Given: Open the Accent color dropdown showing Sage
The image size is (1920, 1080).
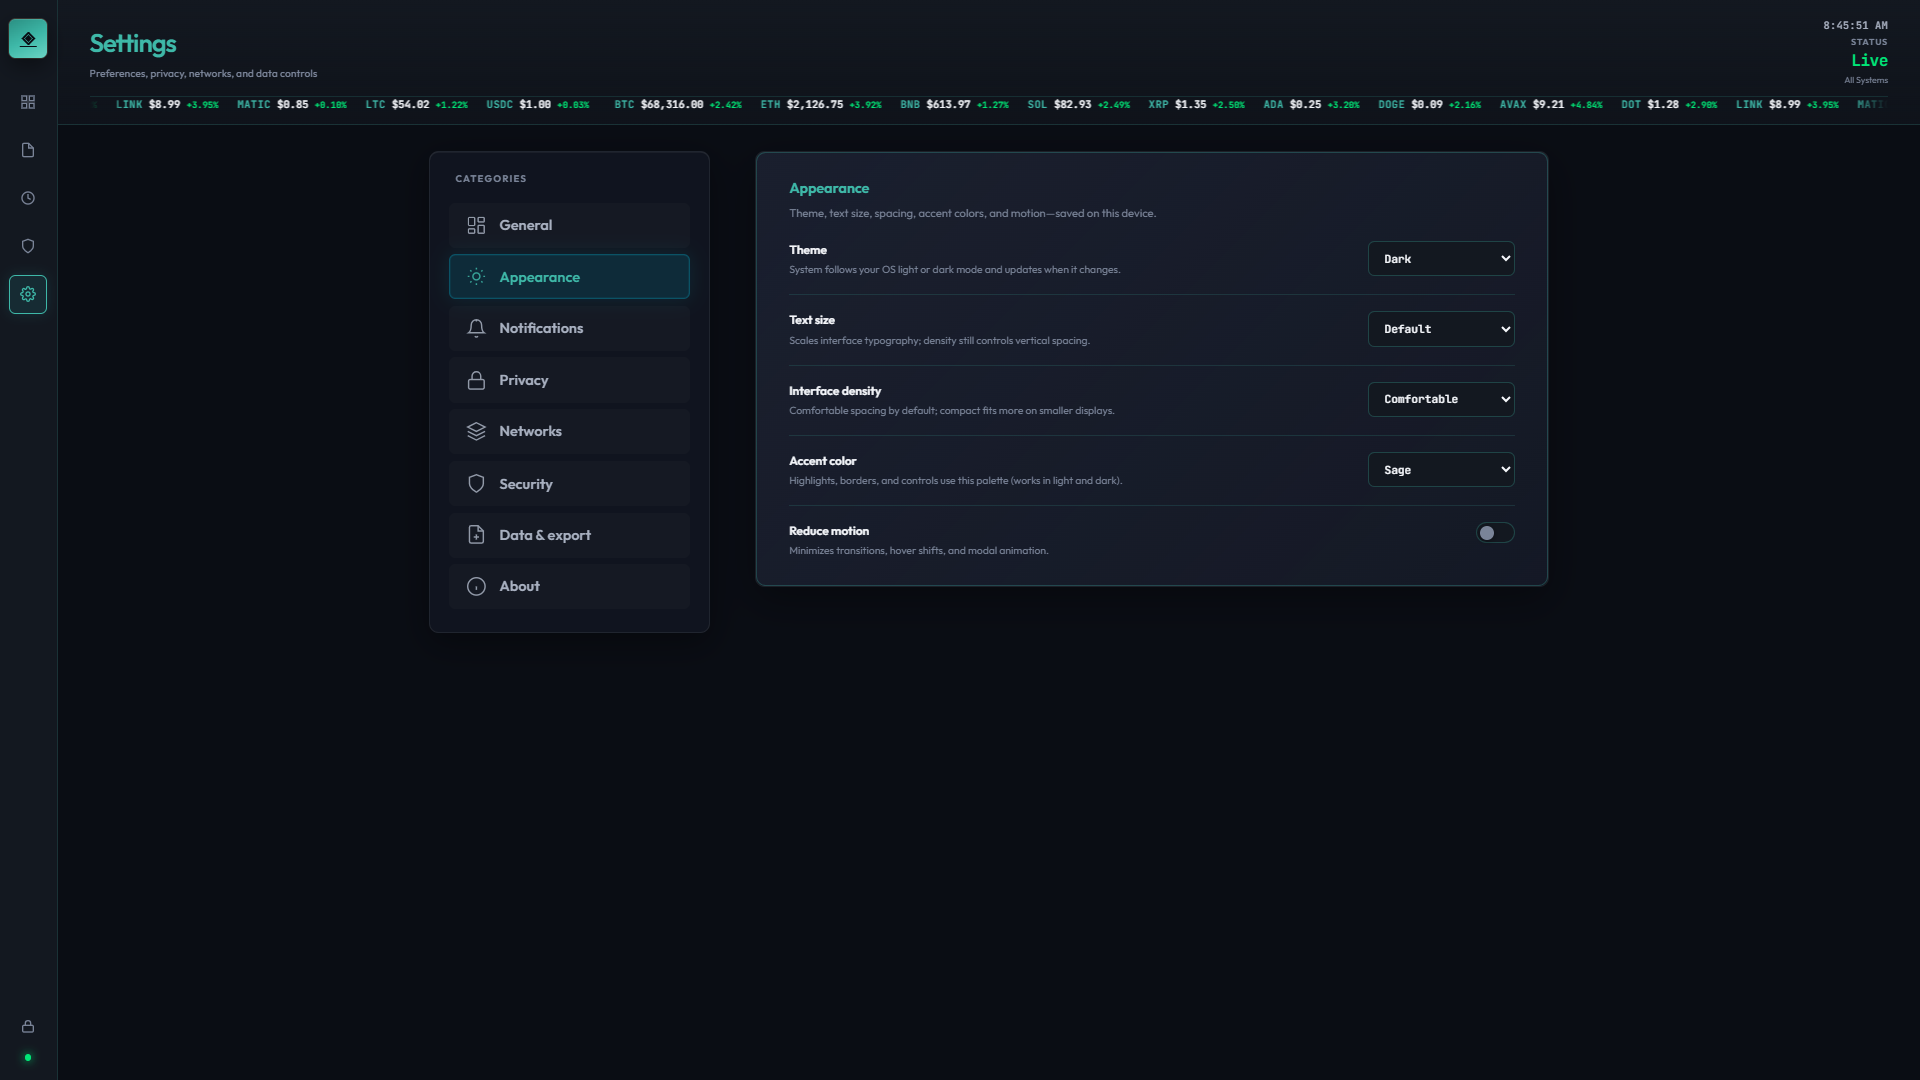Looking at the screenshot, I should [1441, 469].
